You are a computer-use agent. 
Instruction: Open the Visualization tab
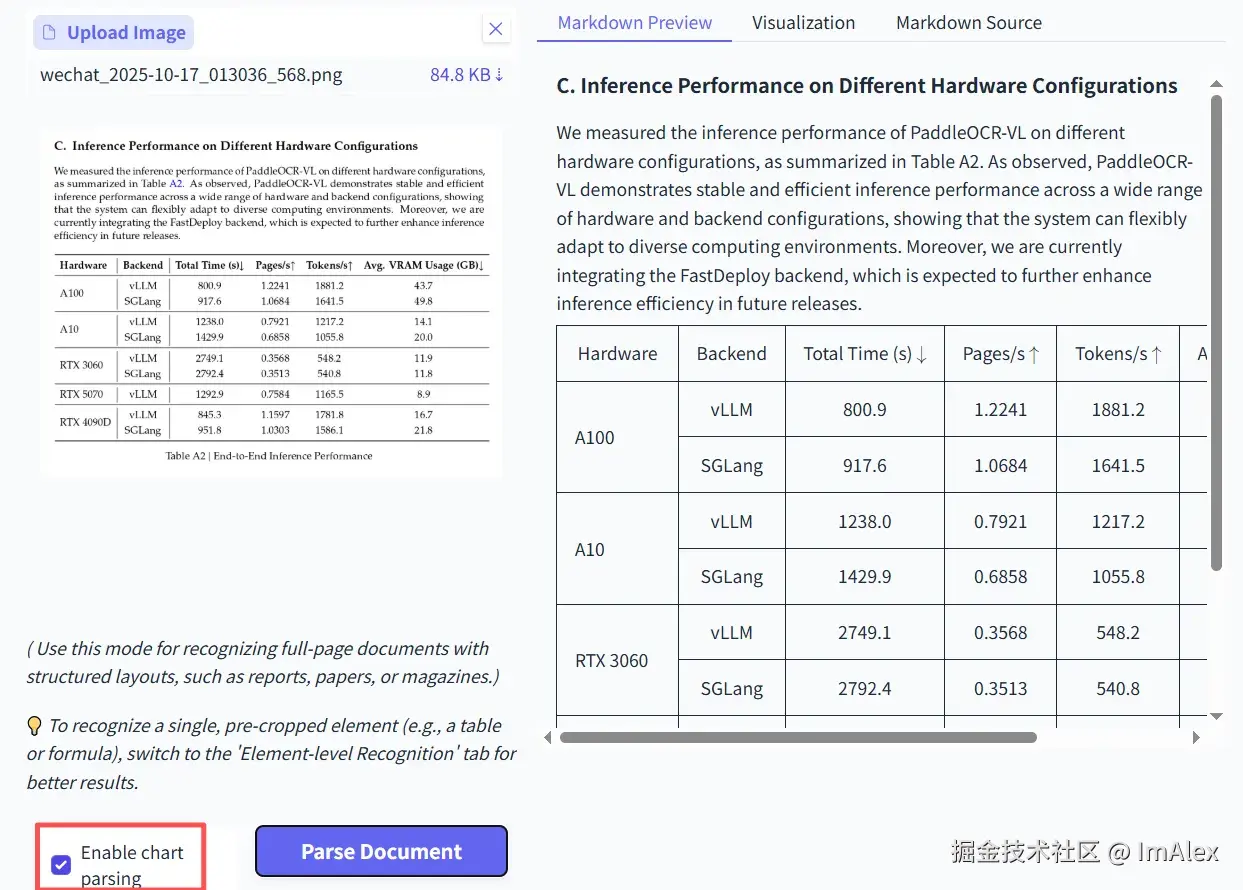(x=804, y=22)
